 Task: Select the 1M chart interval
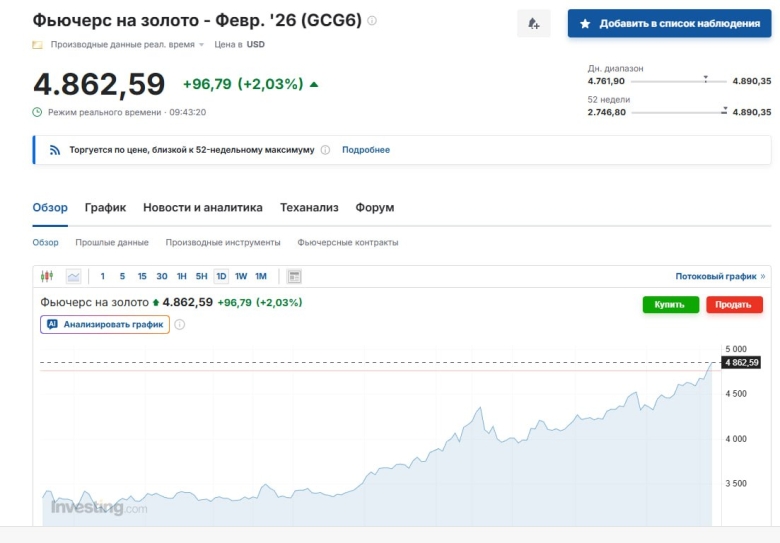261,276
